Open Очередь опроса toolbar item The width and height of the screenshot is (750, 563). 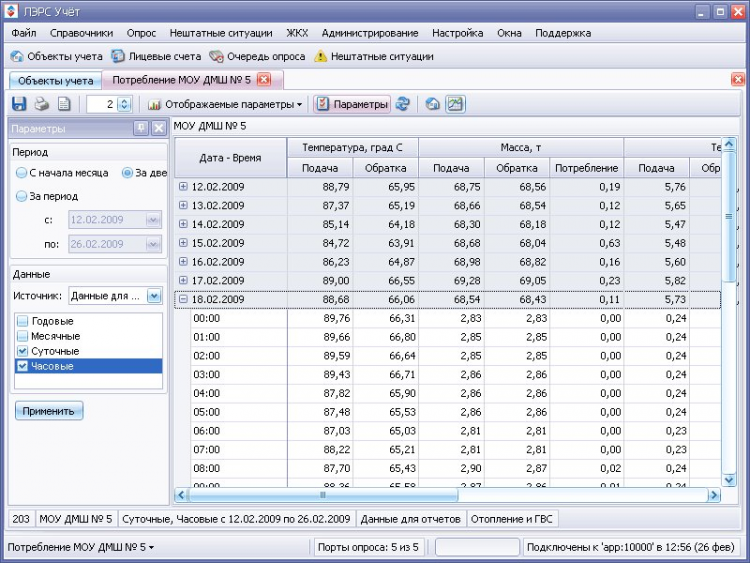tap(257, 57)
